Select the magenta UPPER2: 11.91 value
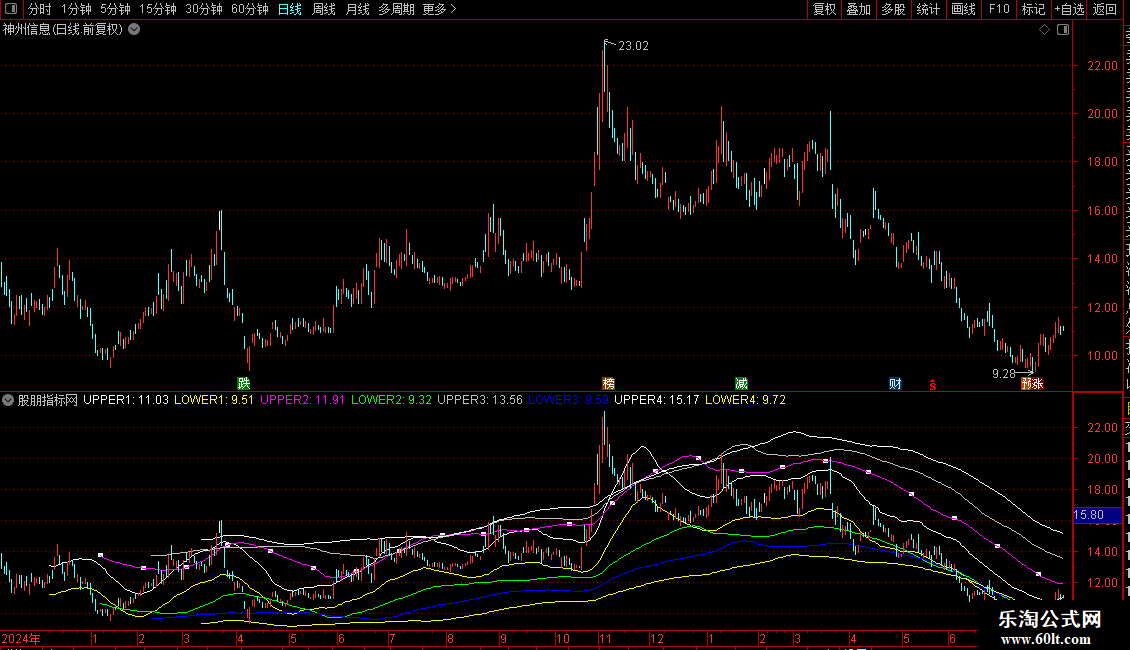 303,400
